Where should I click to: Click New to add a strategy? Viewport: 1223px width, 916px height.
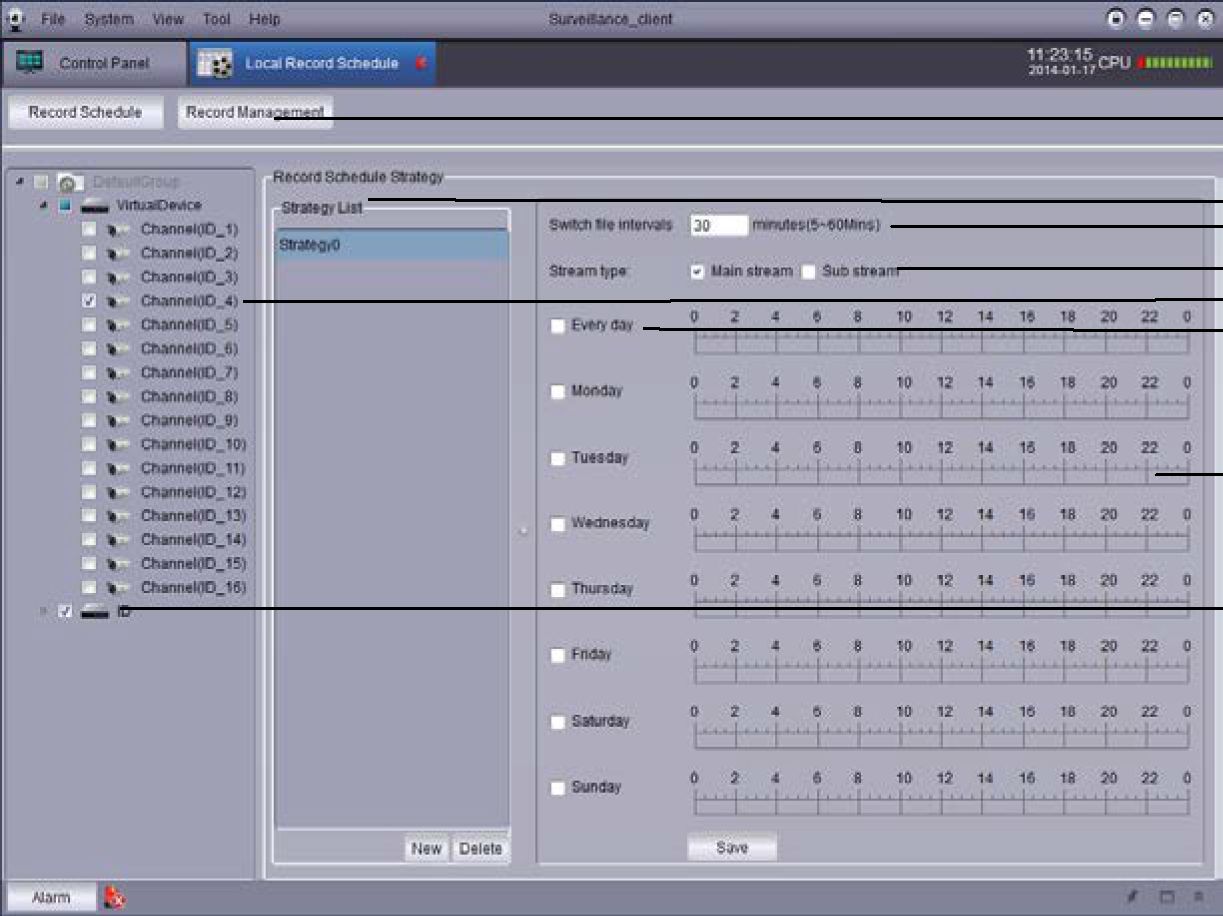(x=426, y=848)
